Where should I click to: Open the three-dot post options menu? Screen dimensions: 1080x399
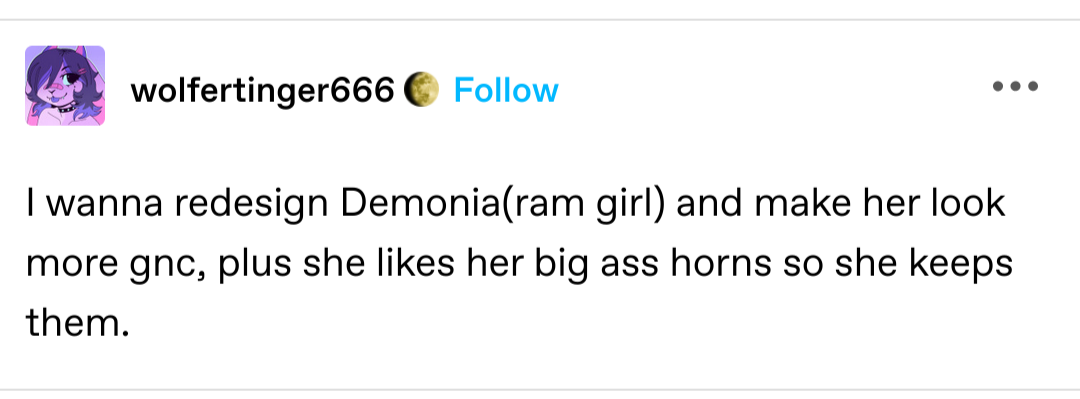(1015, 87)
